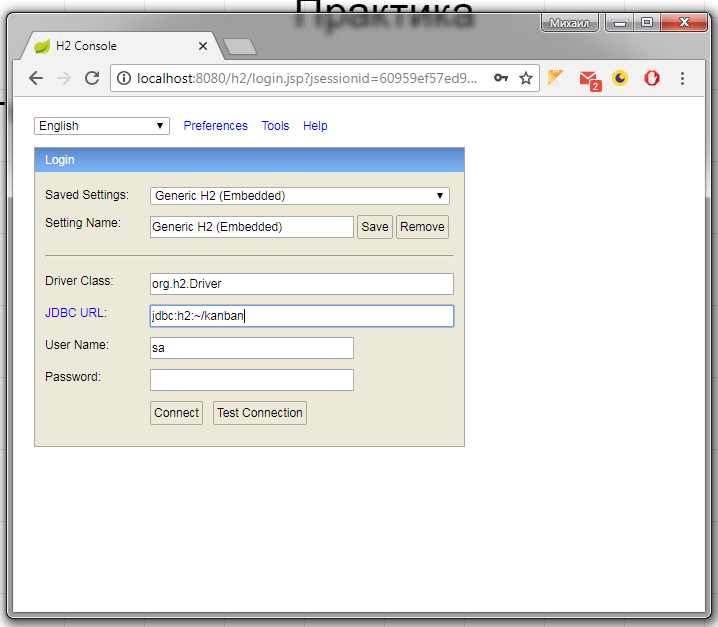Image resolution: width=718 pixels, height=627 pixels.
Task: Open the English language dropdown
Action: (102, 126)
